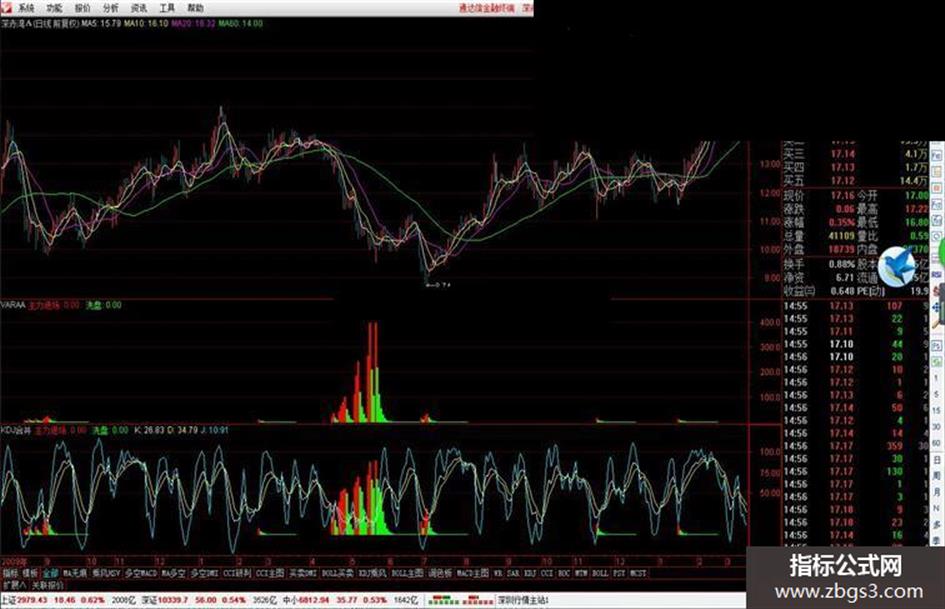Switch to daily 日 period

click(937, 459)
